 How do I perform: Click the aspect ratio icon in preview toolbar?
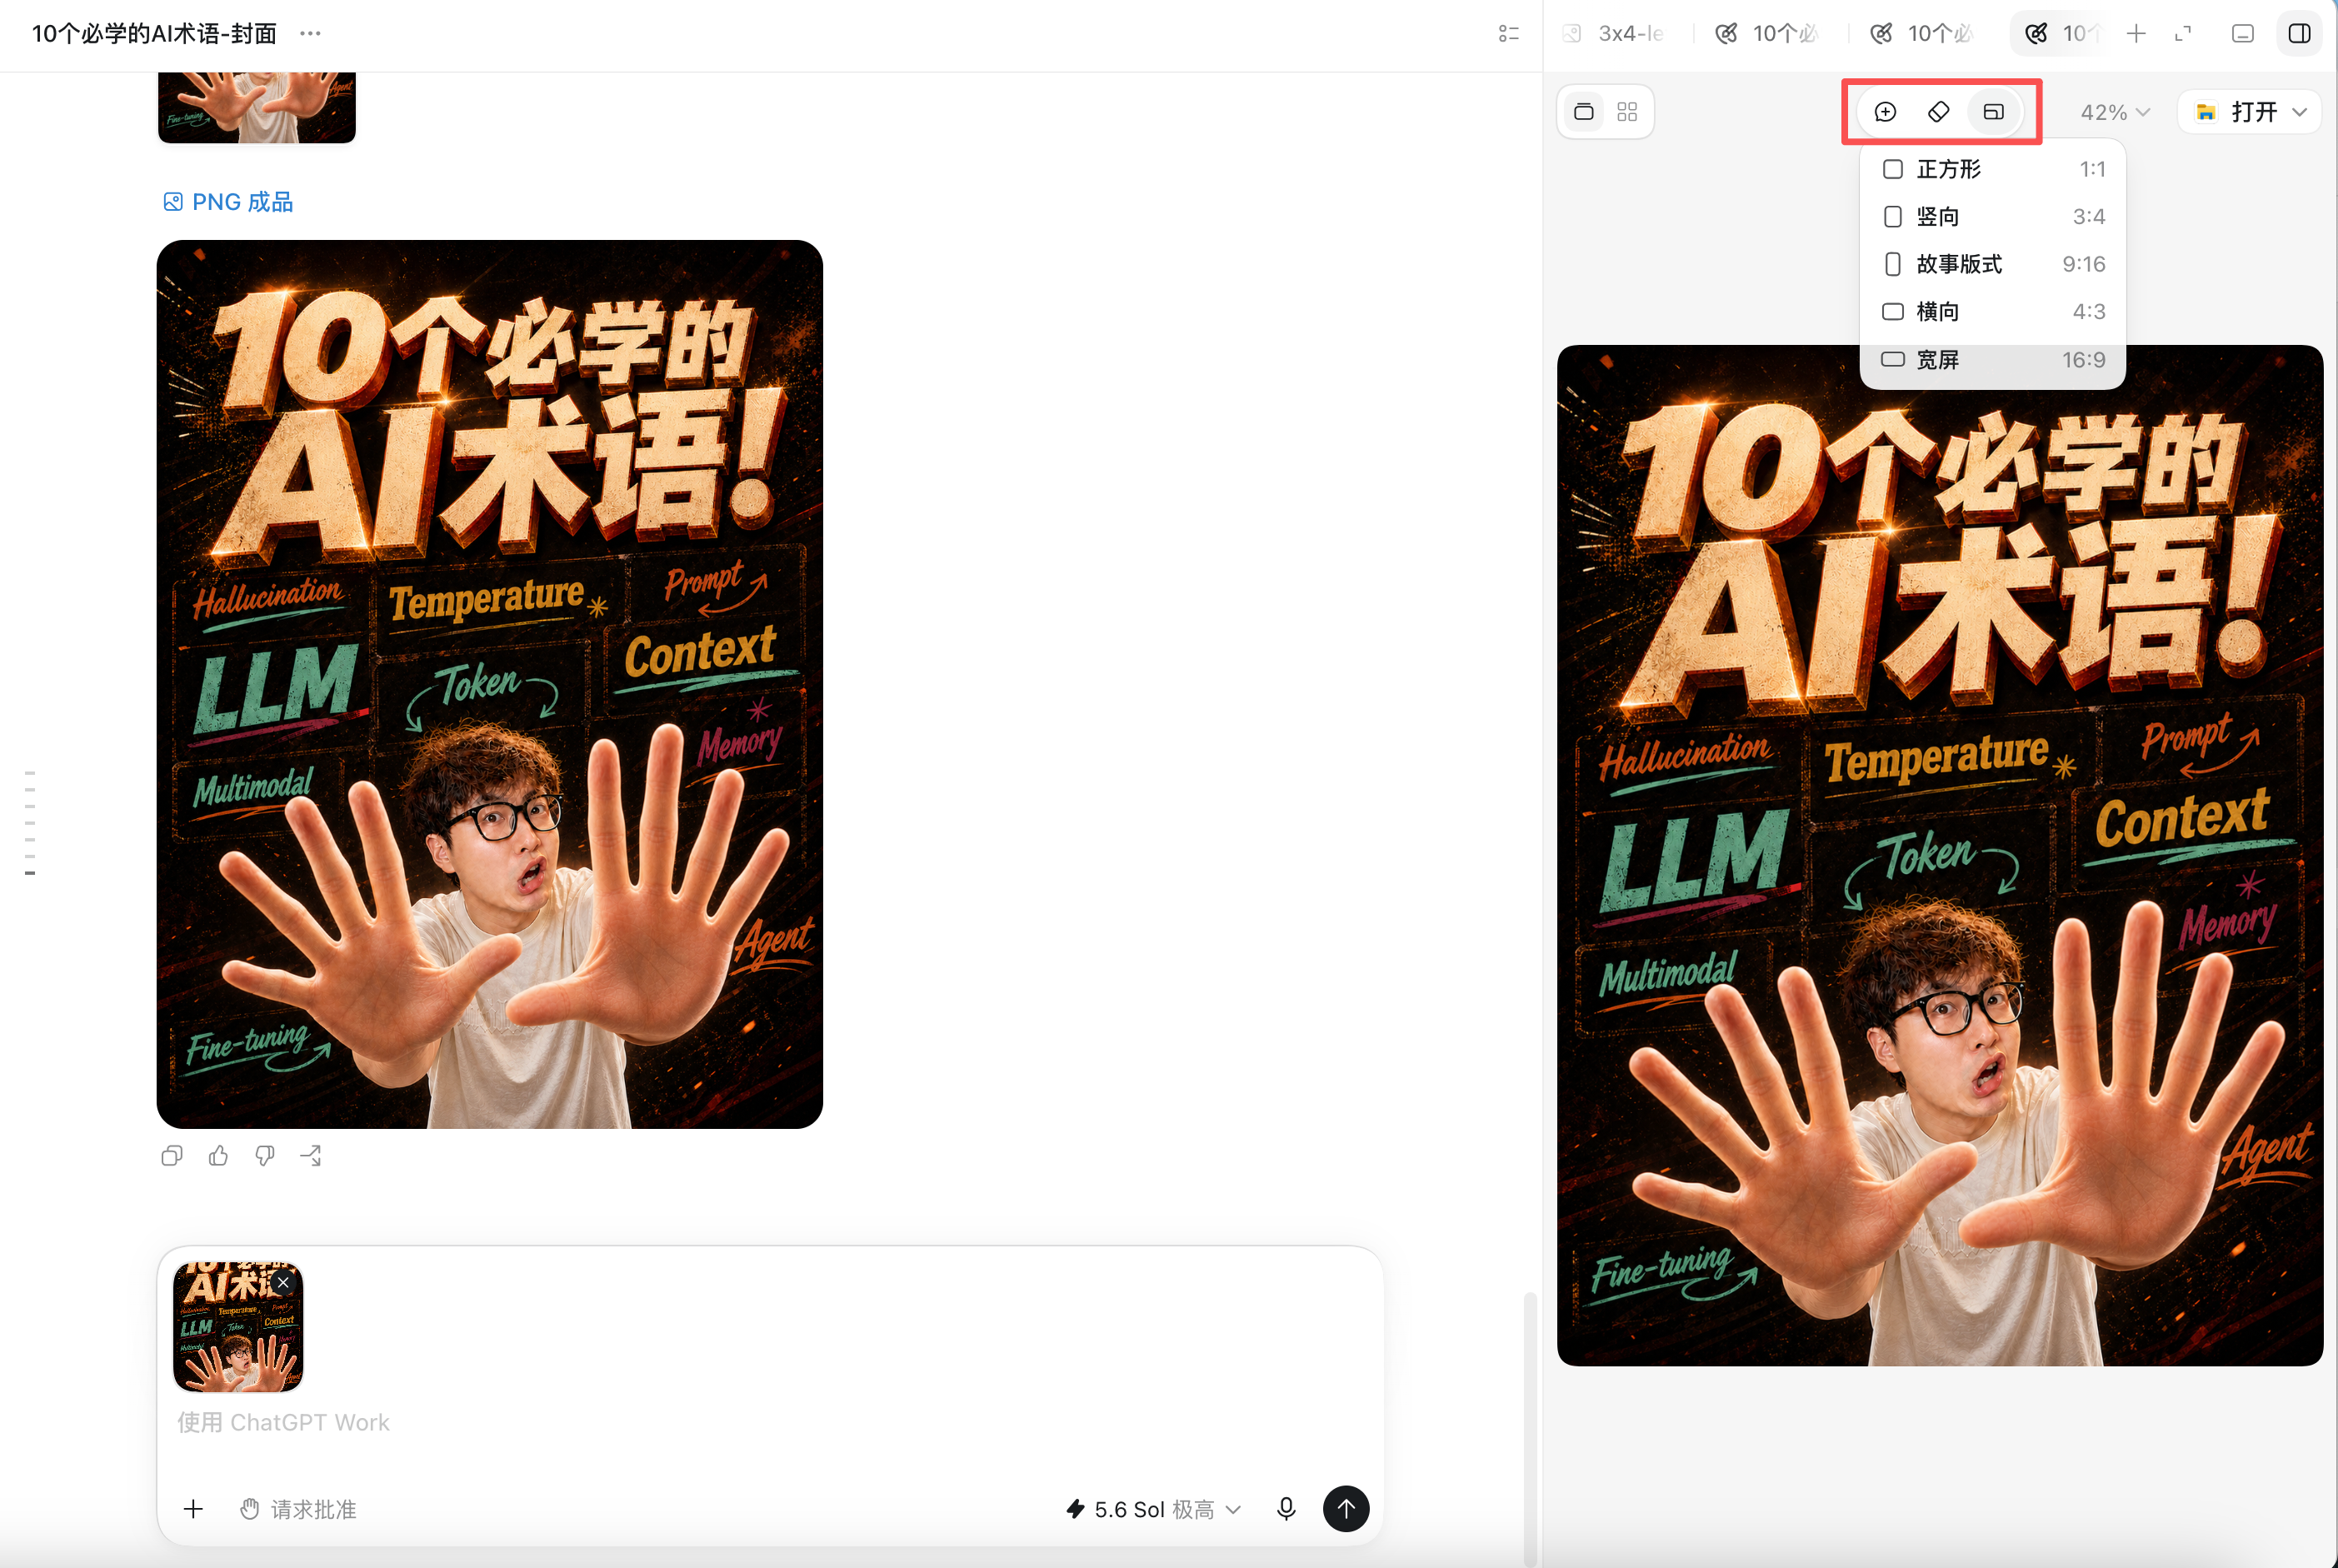(x=1993, y=112)
